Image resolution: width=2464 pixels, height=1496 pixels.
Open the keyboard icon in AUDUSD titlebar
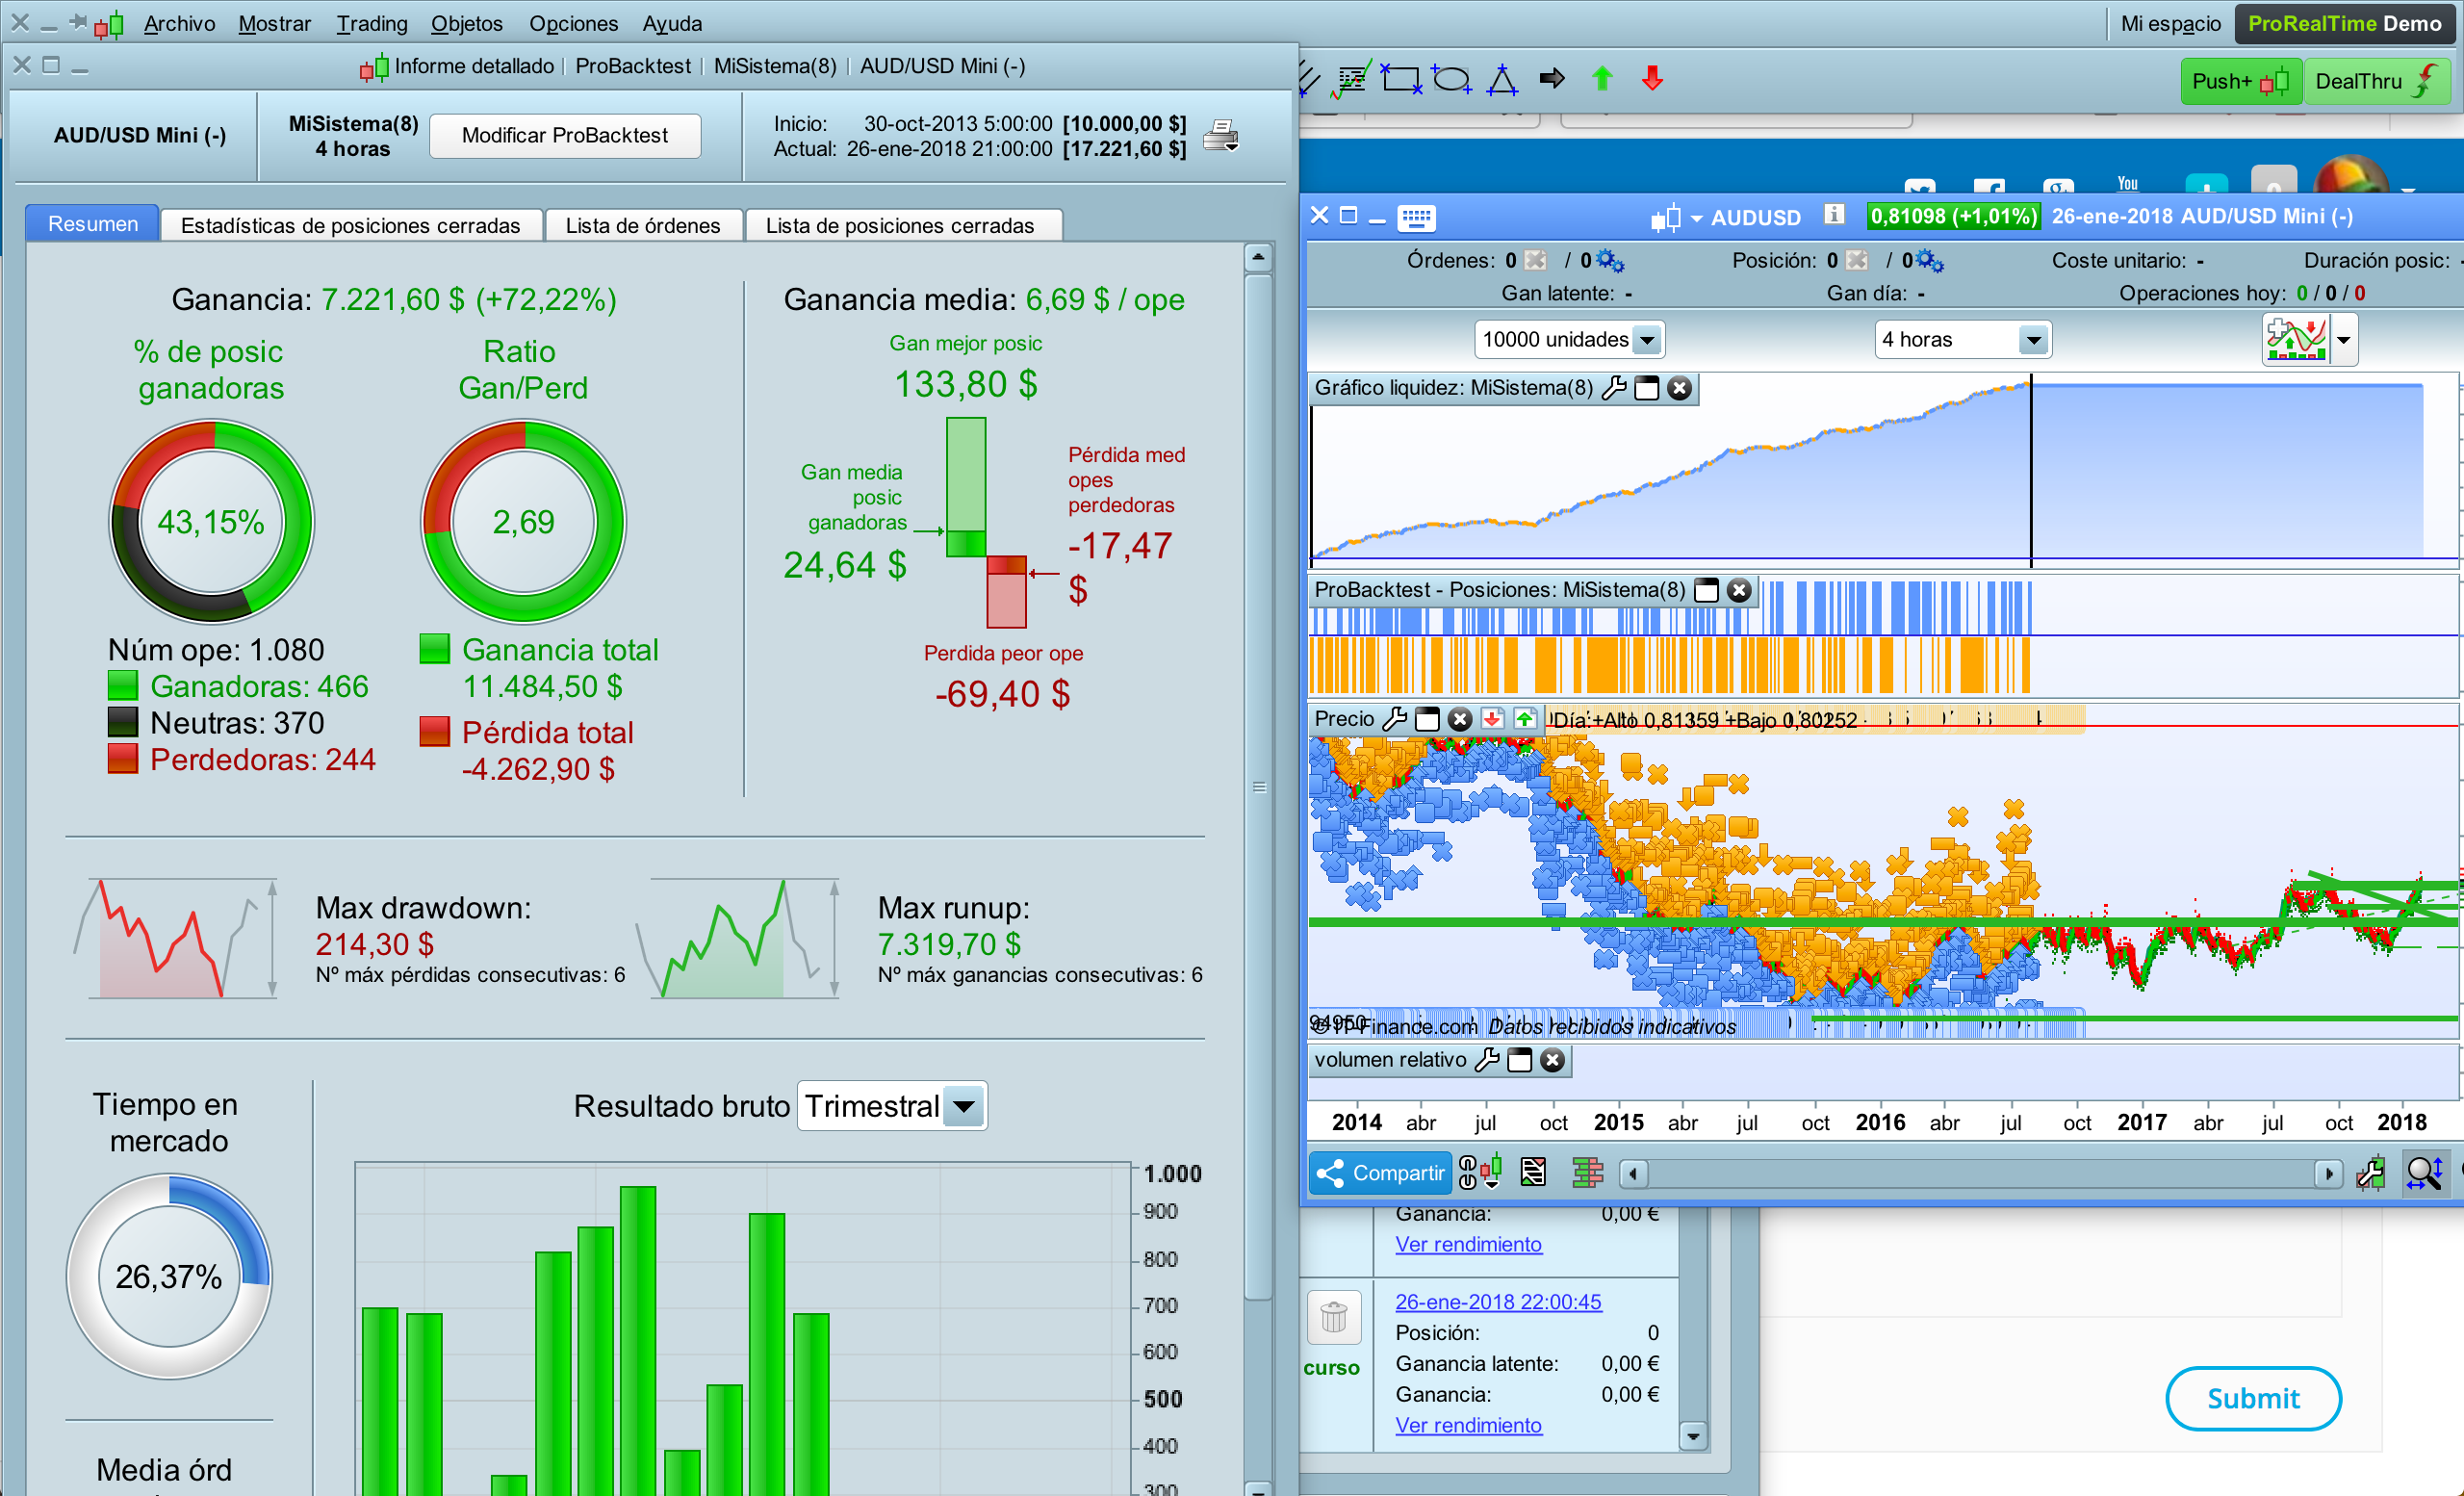1416,217
